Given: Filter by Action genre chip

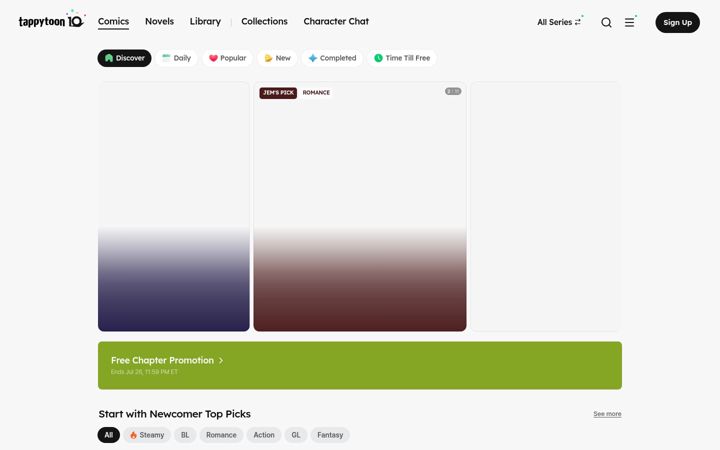Looking at the screenshot, I should click(x=264, y=435).
